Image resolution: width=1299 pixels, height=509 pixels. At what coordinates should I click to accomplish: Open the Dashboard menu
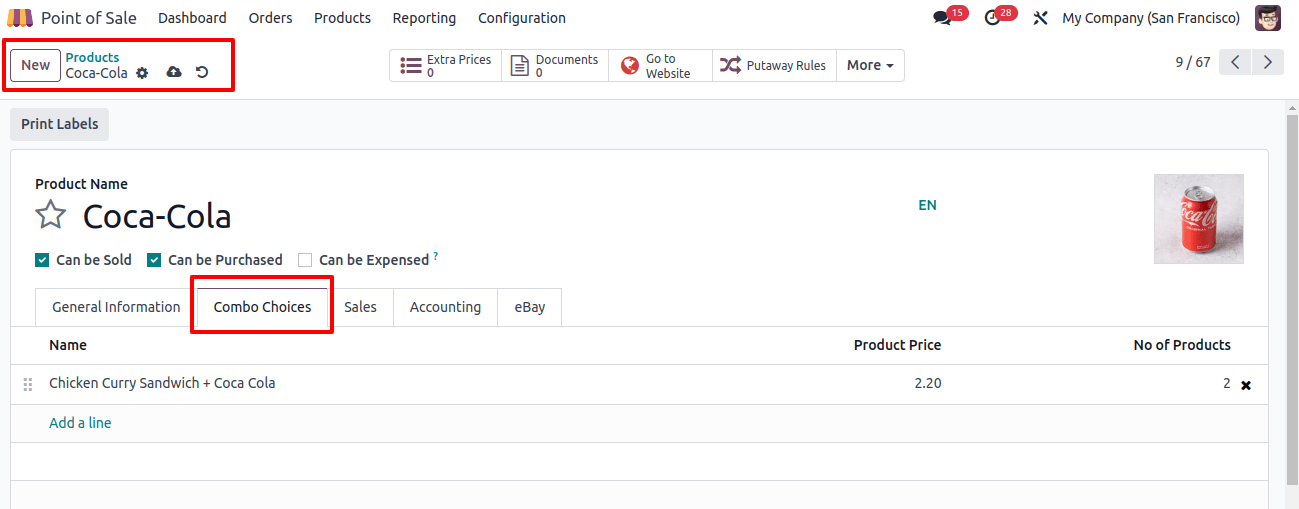(192, 18)
